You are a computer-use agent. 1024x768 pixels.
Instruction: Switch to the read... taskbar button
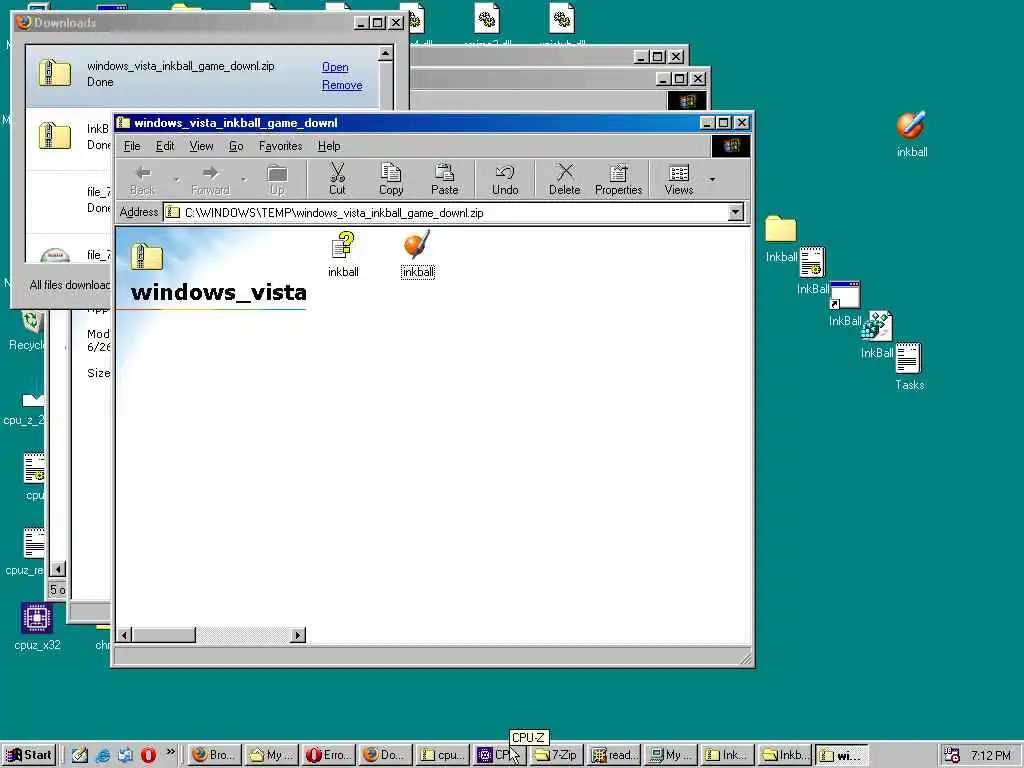point(613,755)
